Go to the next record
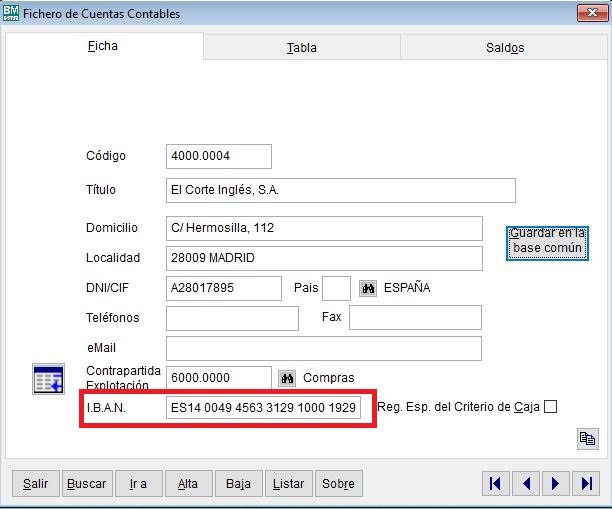Viewport: 612px width, 509px height. click(556, 484)
